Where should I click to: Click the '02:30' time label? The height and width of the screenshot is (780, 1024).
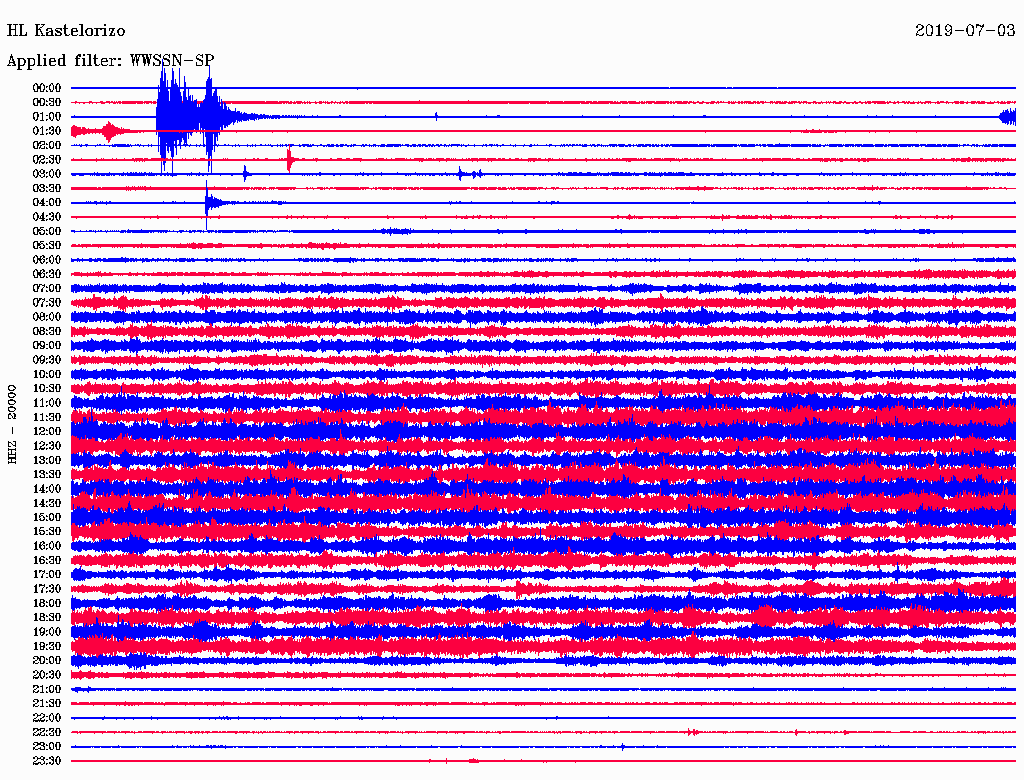(47, 160)
